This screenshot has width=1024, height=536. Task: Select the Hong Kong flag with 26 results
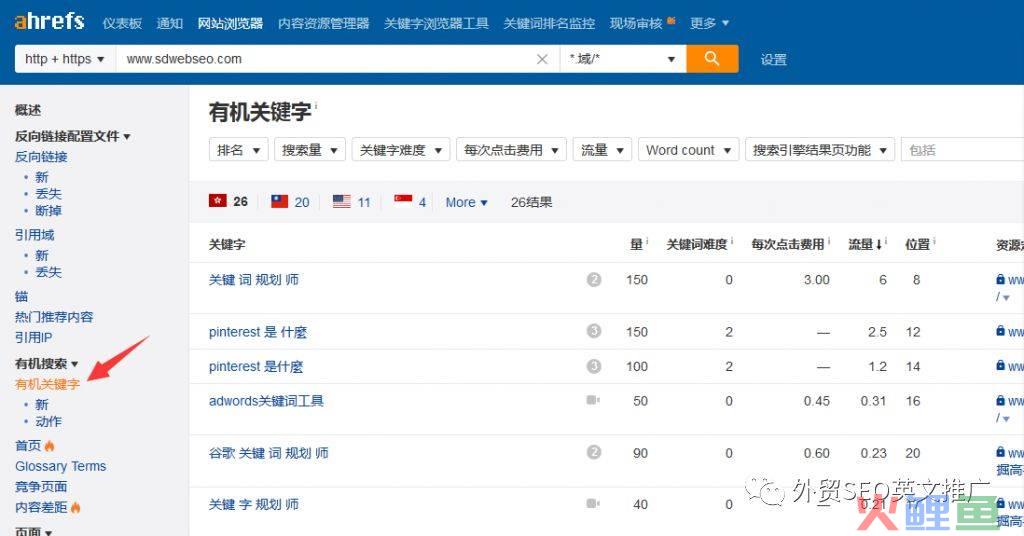coord(228,201)
